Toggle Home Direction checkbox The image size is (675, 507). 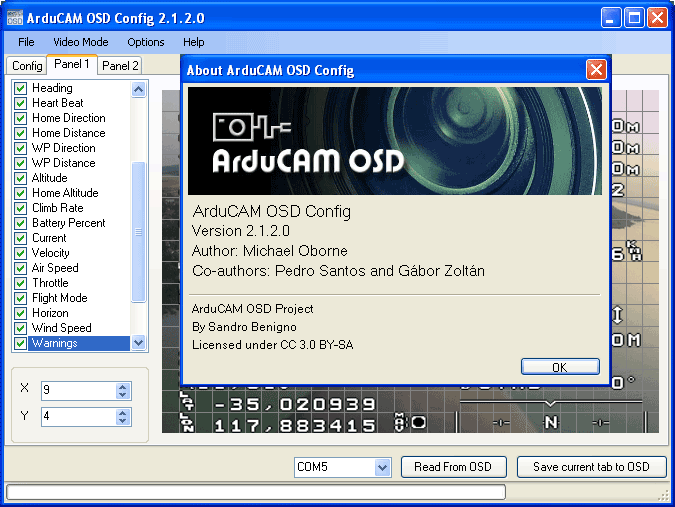20,118
